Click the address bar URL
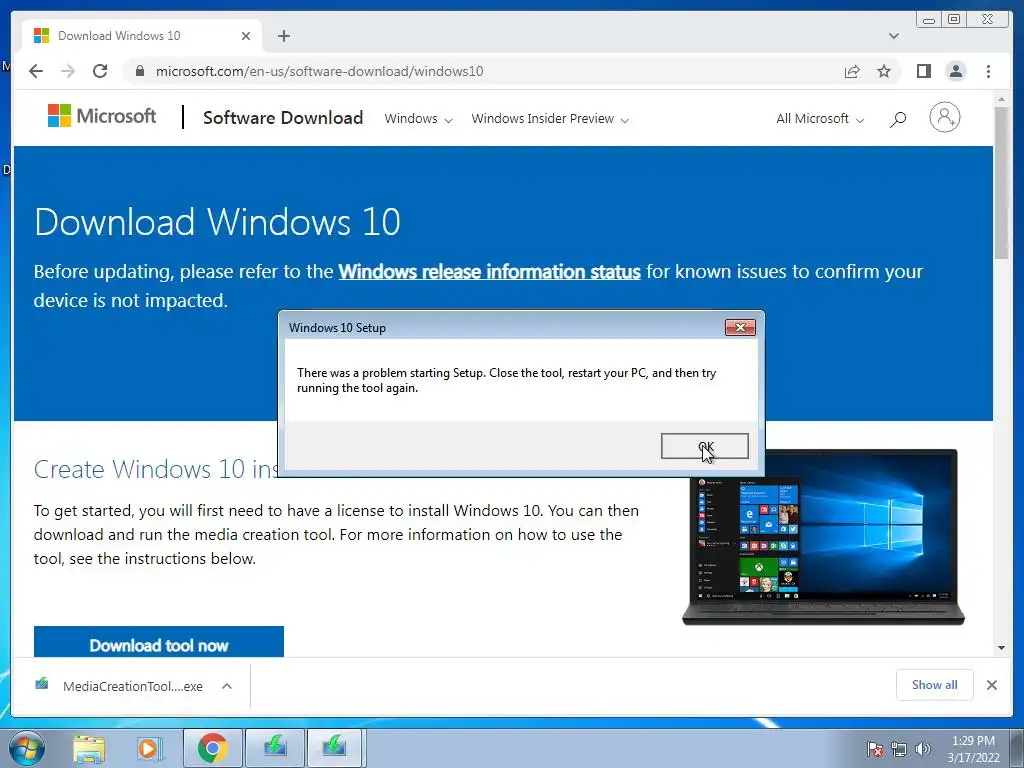The height and width of the screenshot is (768, 1024). pyautogui.click(x=319, y=71)
